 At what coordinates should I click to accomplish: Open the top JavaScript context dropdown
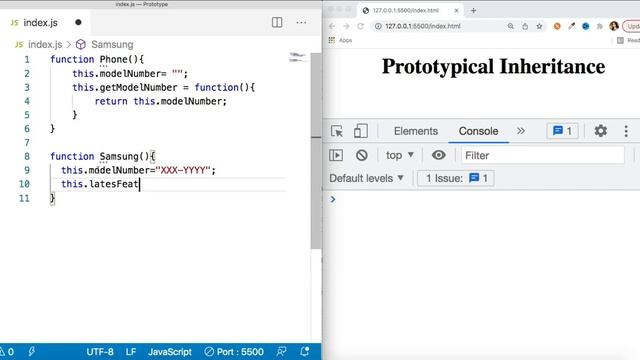[x=400, y=155]
